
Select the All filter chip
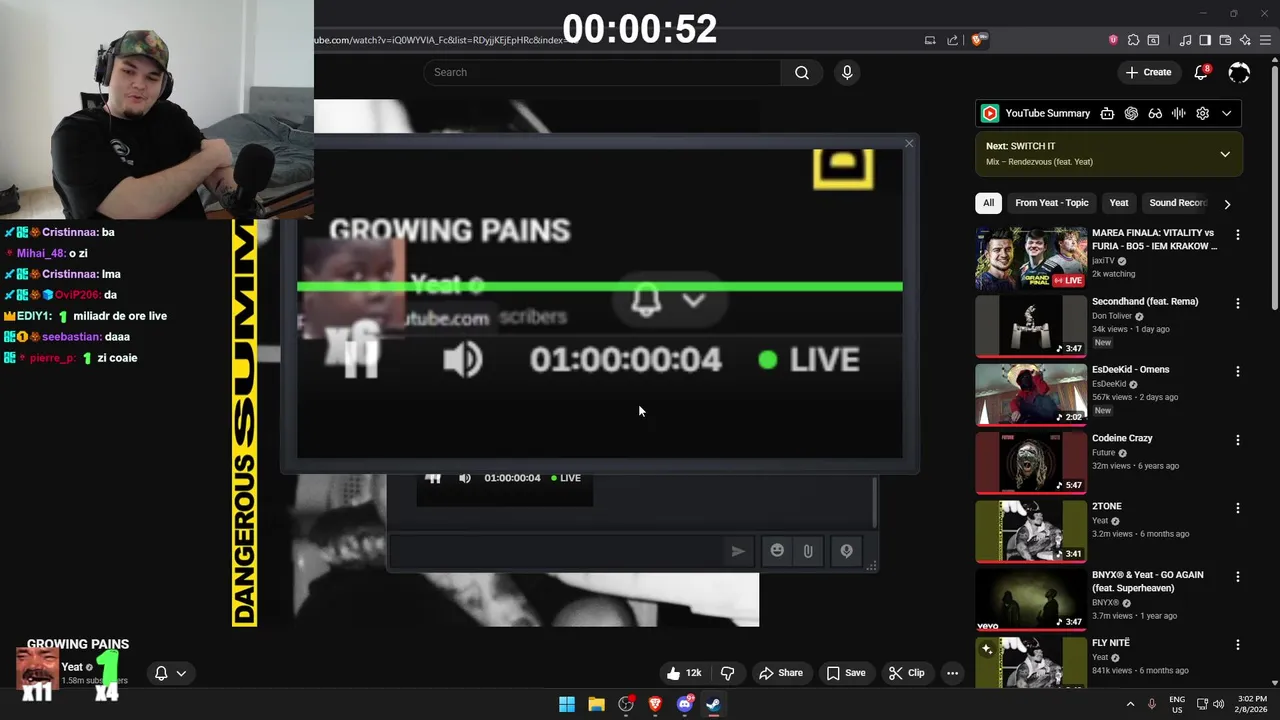point(988,203)
